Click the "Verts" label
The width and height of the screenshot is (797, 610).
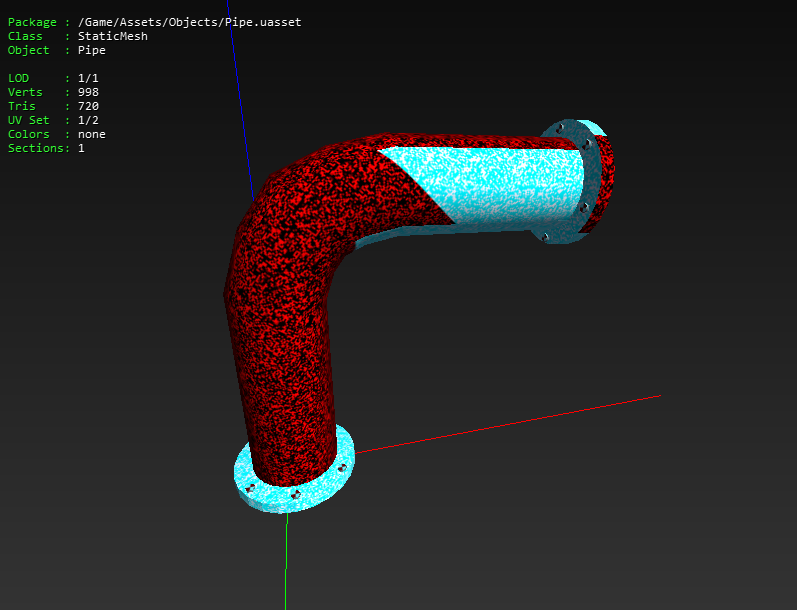click(25, 92)
